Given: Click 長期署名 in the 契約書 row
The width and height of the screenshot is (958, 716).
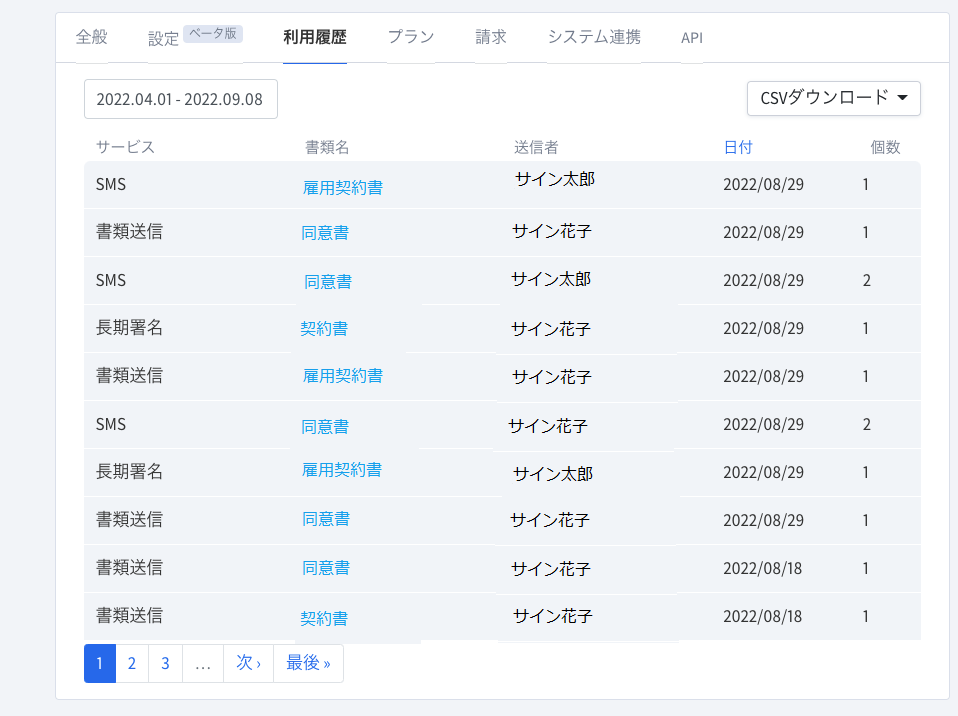Looking at the screenshot, I should 129,327.
